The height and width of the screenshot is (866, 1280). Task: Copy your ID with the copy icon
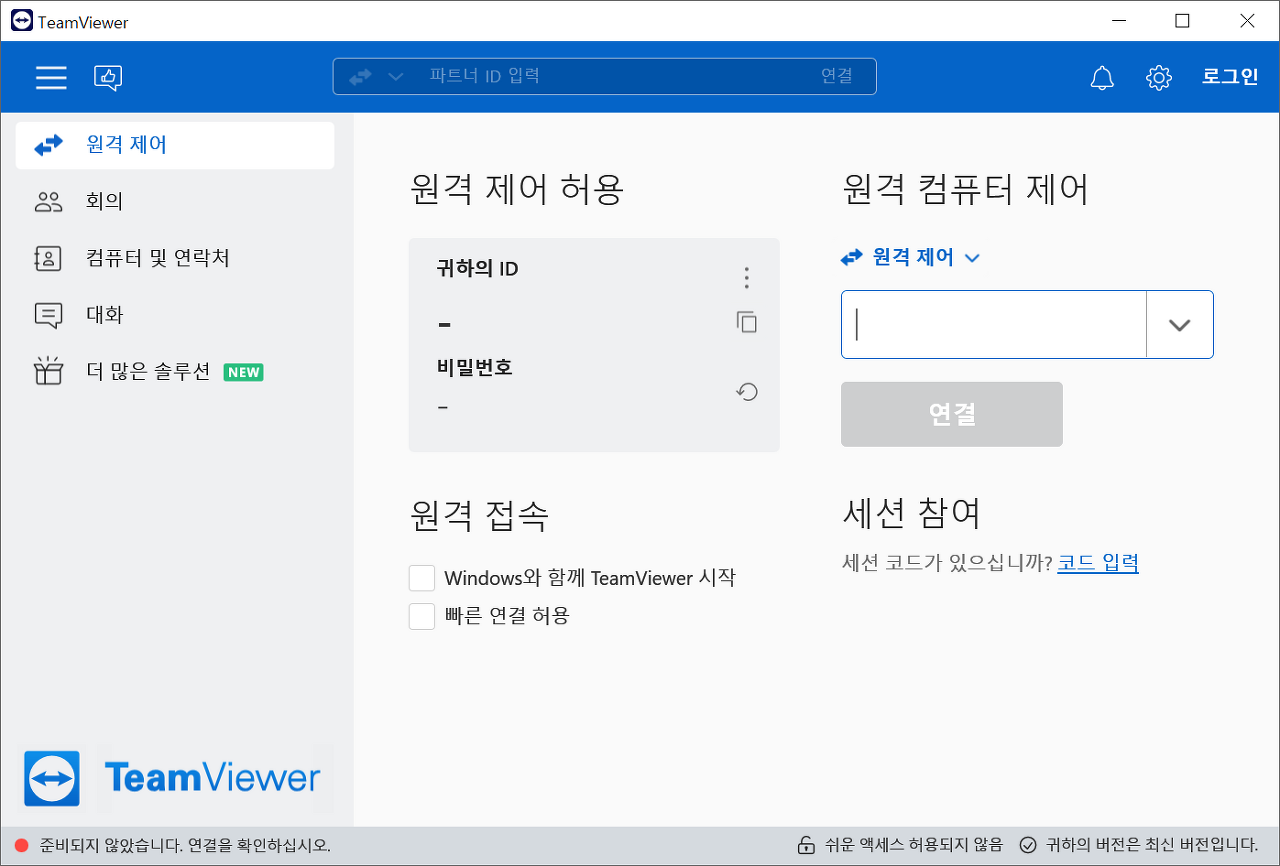(x=746, y=322)
